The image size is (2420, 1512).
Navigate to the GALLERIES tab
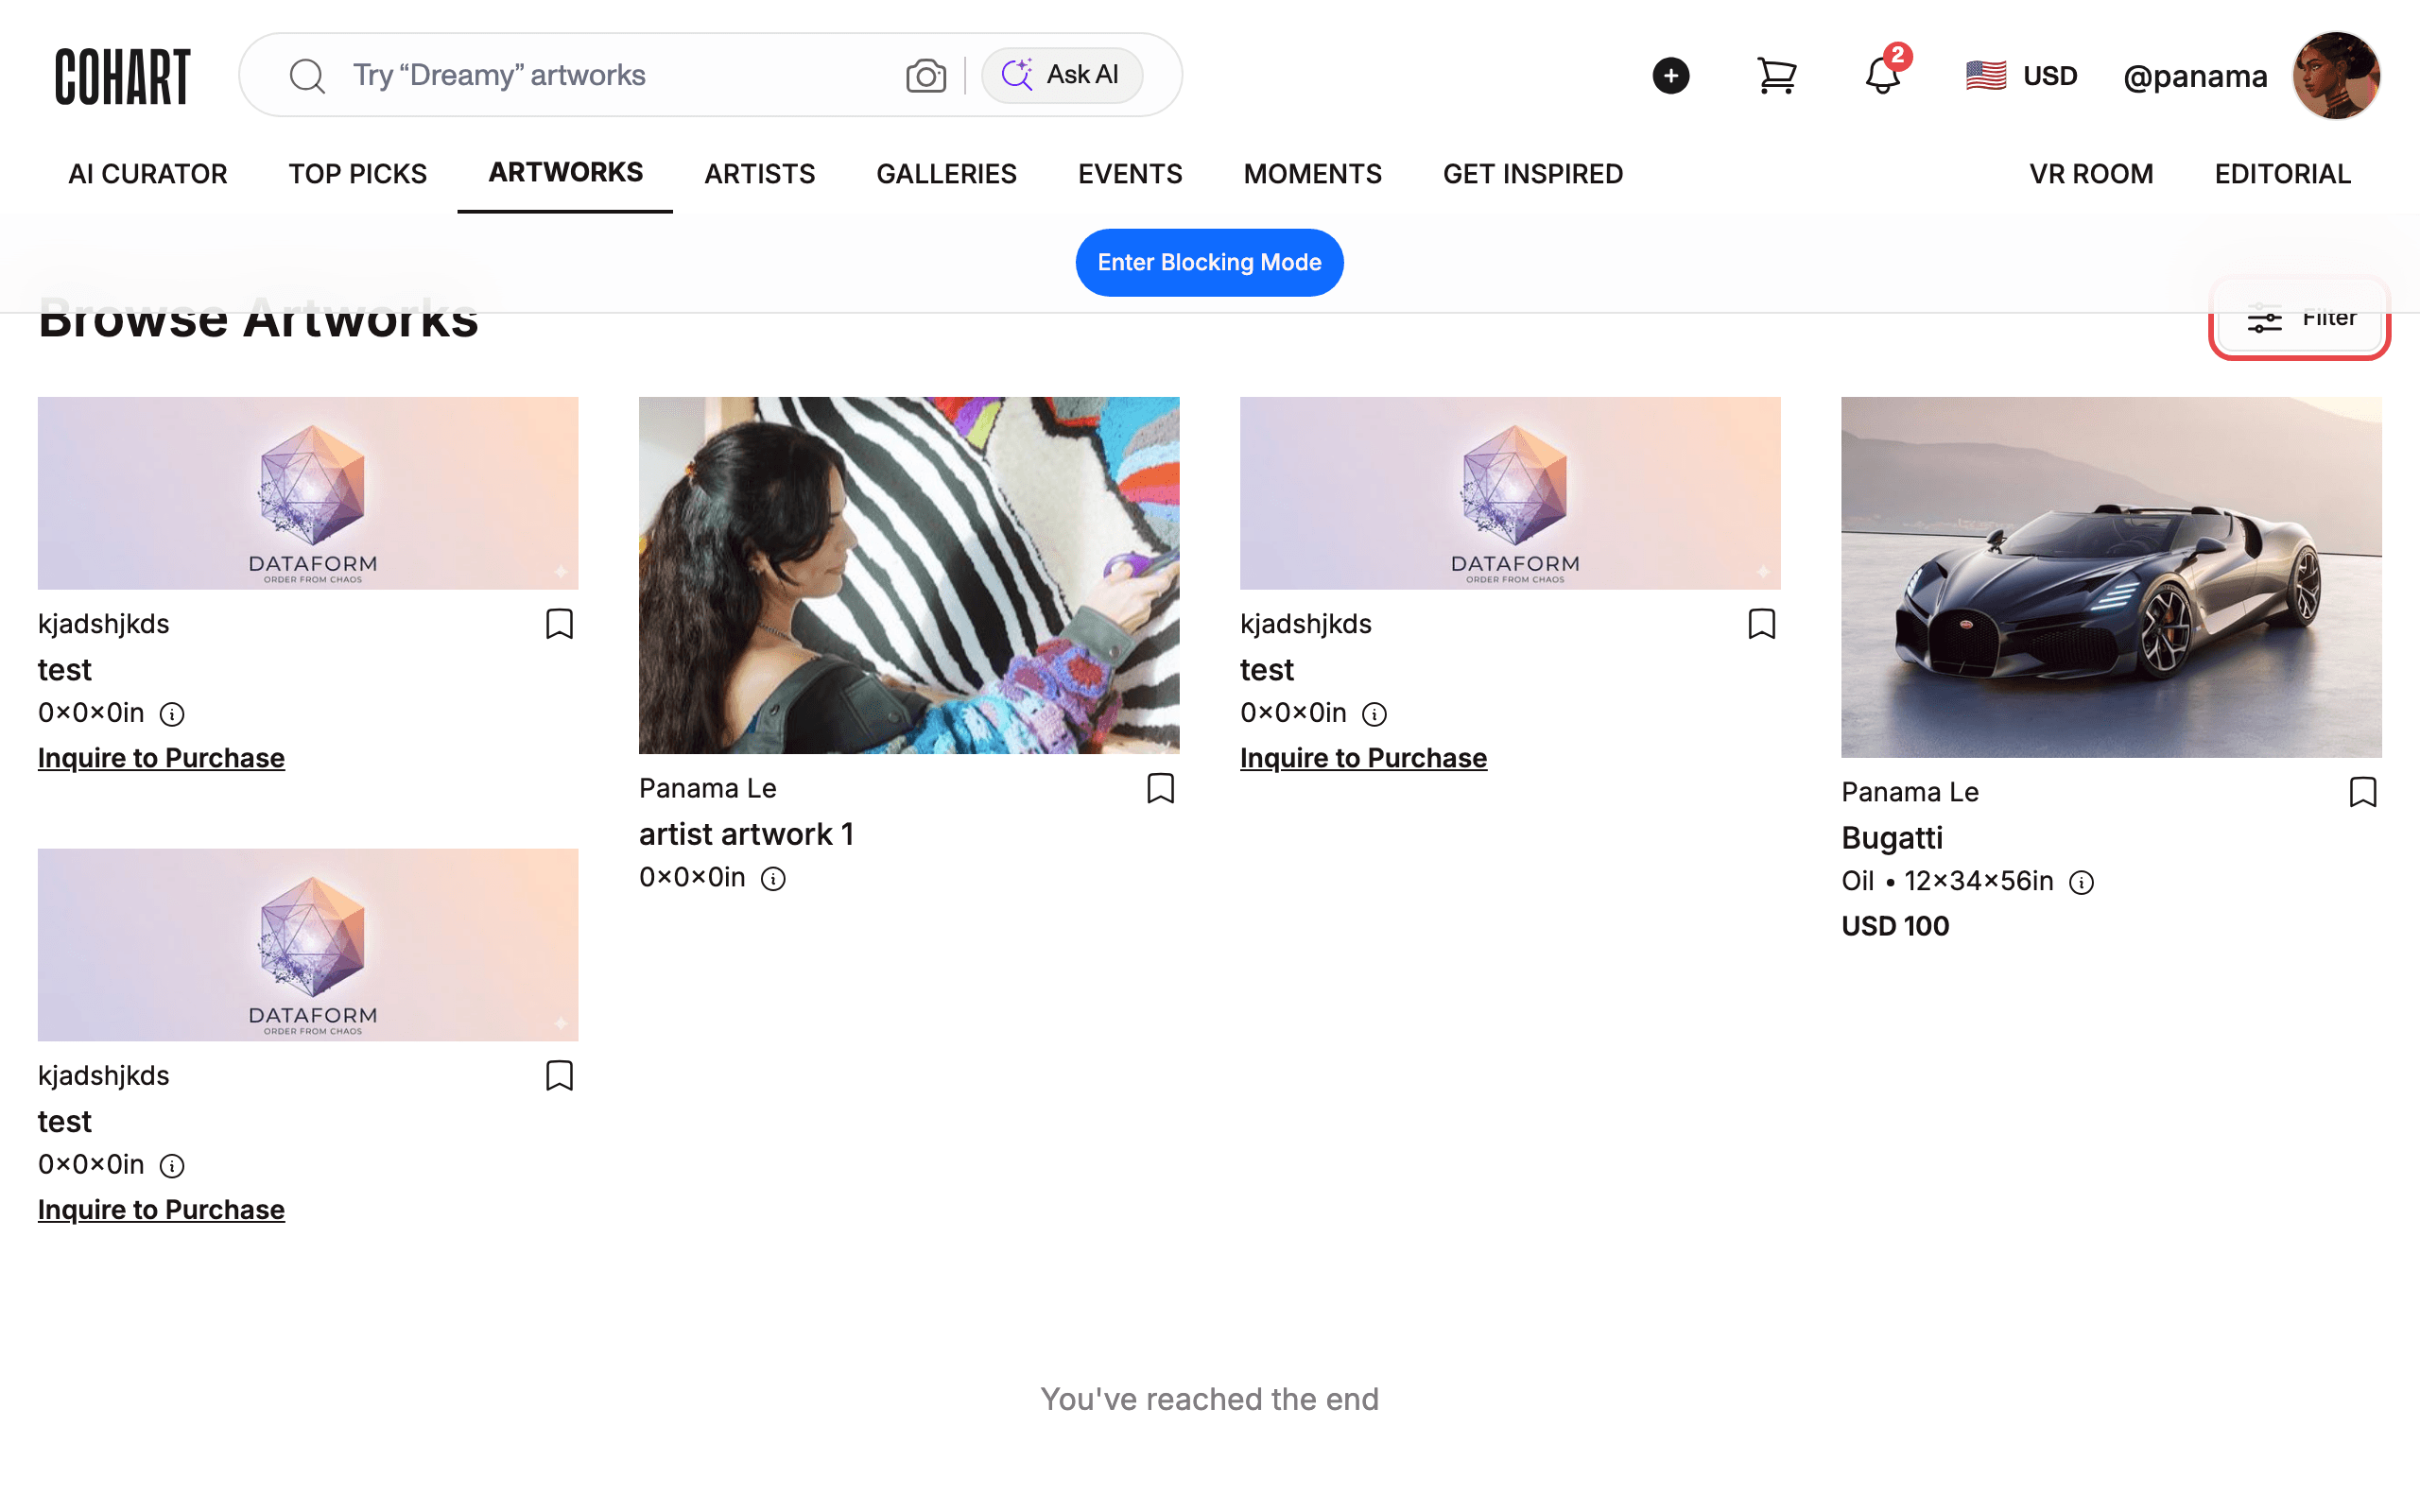tap(947, 174)
